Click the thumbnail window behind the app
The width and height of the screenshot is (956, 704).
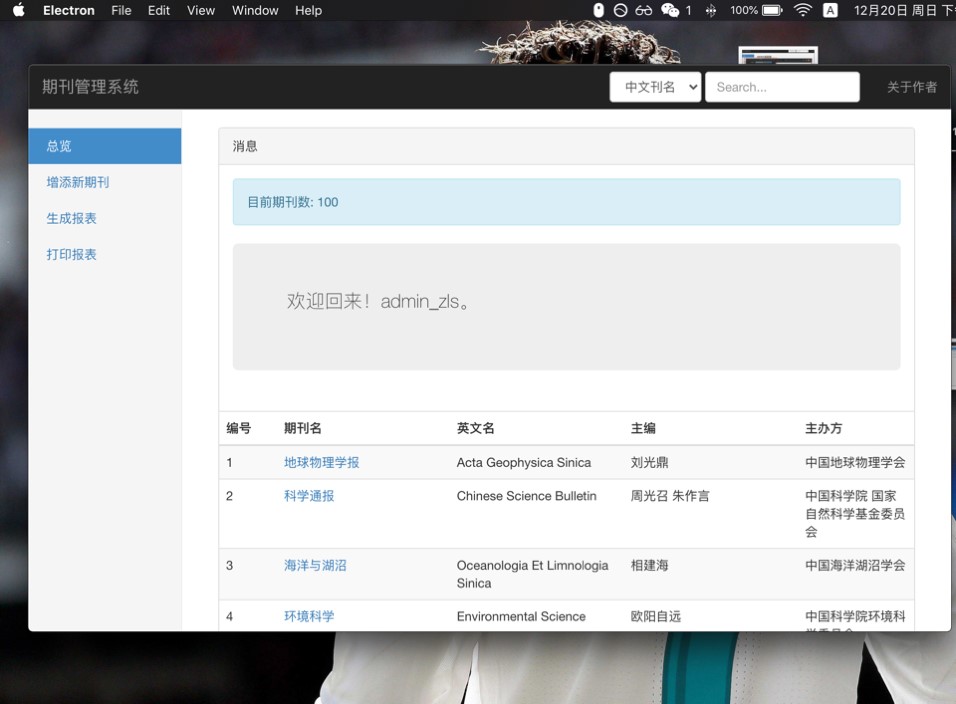click(x=778, y=55)
